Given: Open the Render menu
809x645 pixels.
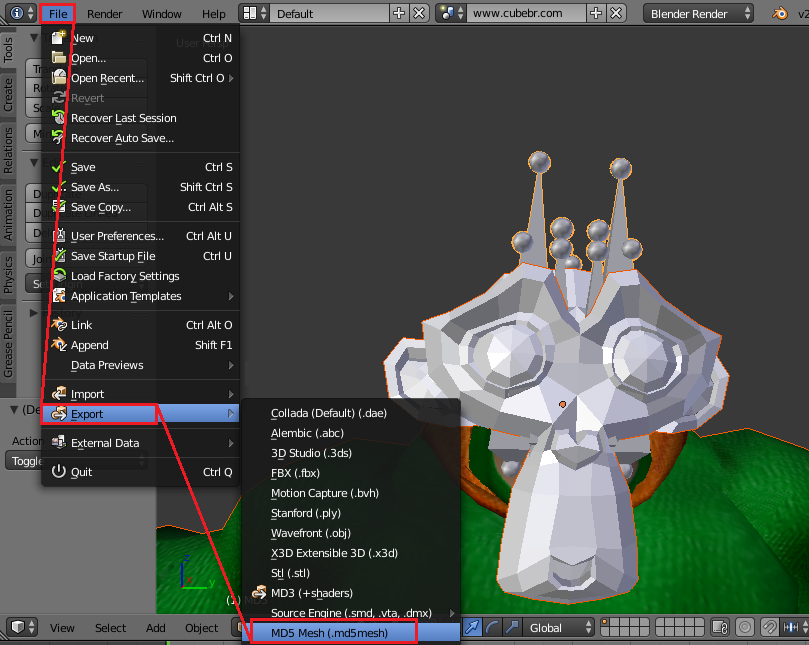Looking at the screenshot, I should (x=104, y=14).
